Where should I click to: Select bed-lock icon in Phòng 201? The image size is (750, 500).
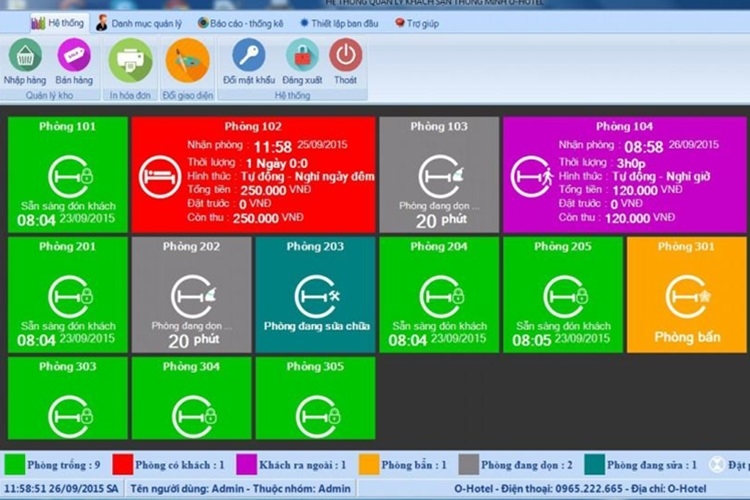click(70, 297)
